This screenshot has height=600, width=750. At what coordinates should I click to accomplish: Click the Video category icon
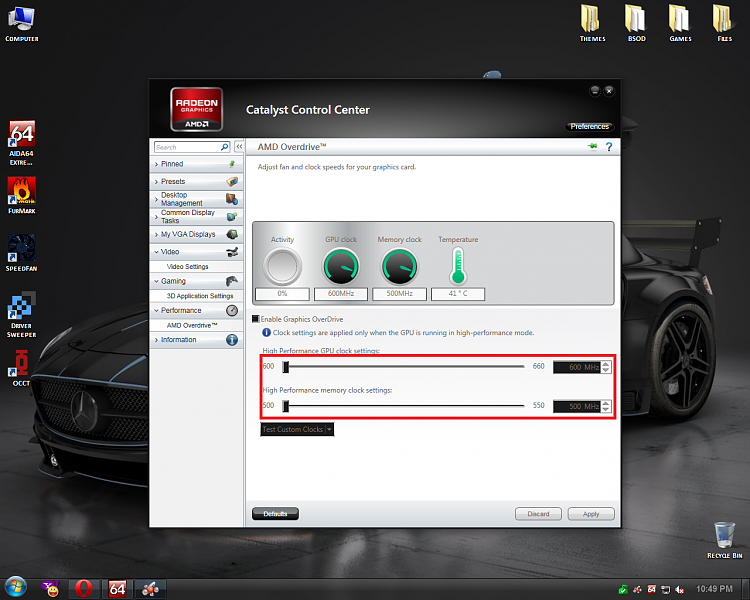232,252
